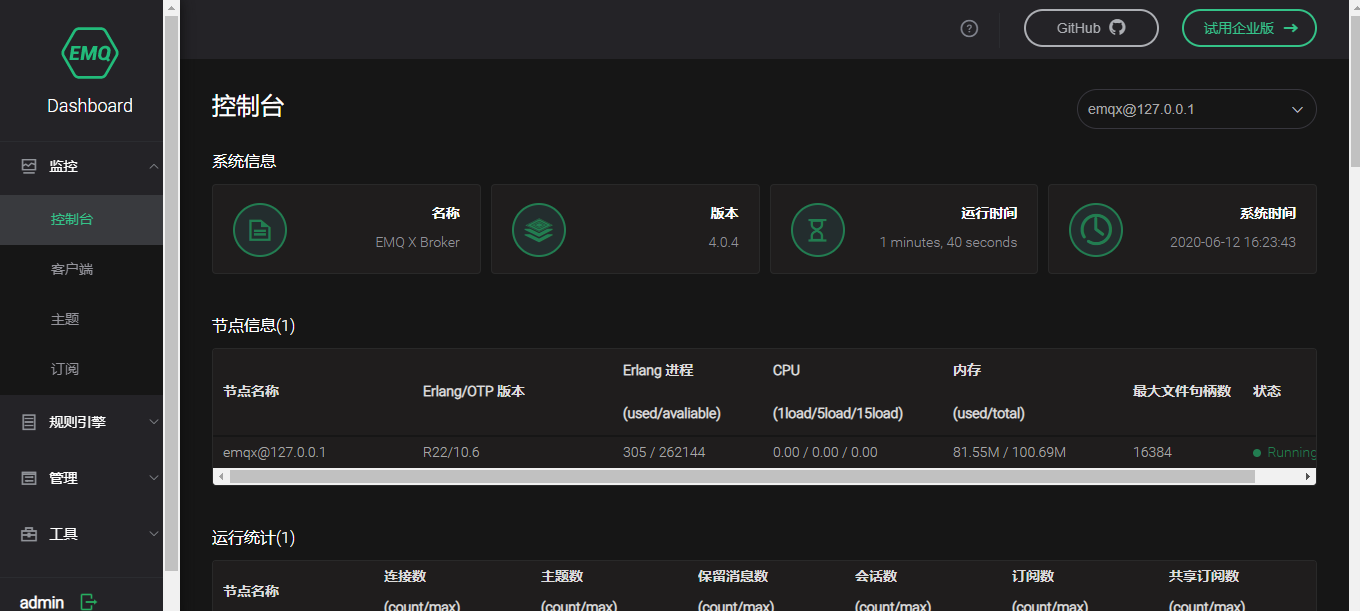The image size is (1360, 611).
Task: Click the emqx@127.0.0.1 cell in node table
Action: (x=274, y=452)
